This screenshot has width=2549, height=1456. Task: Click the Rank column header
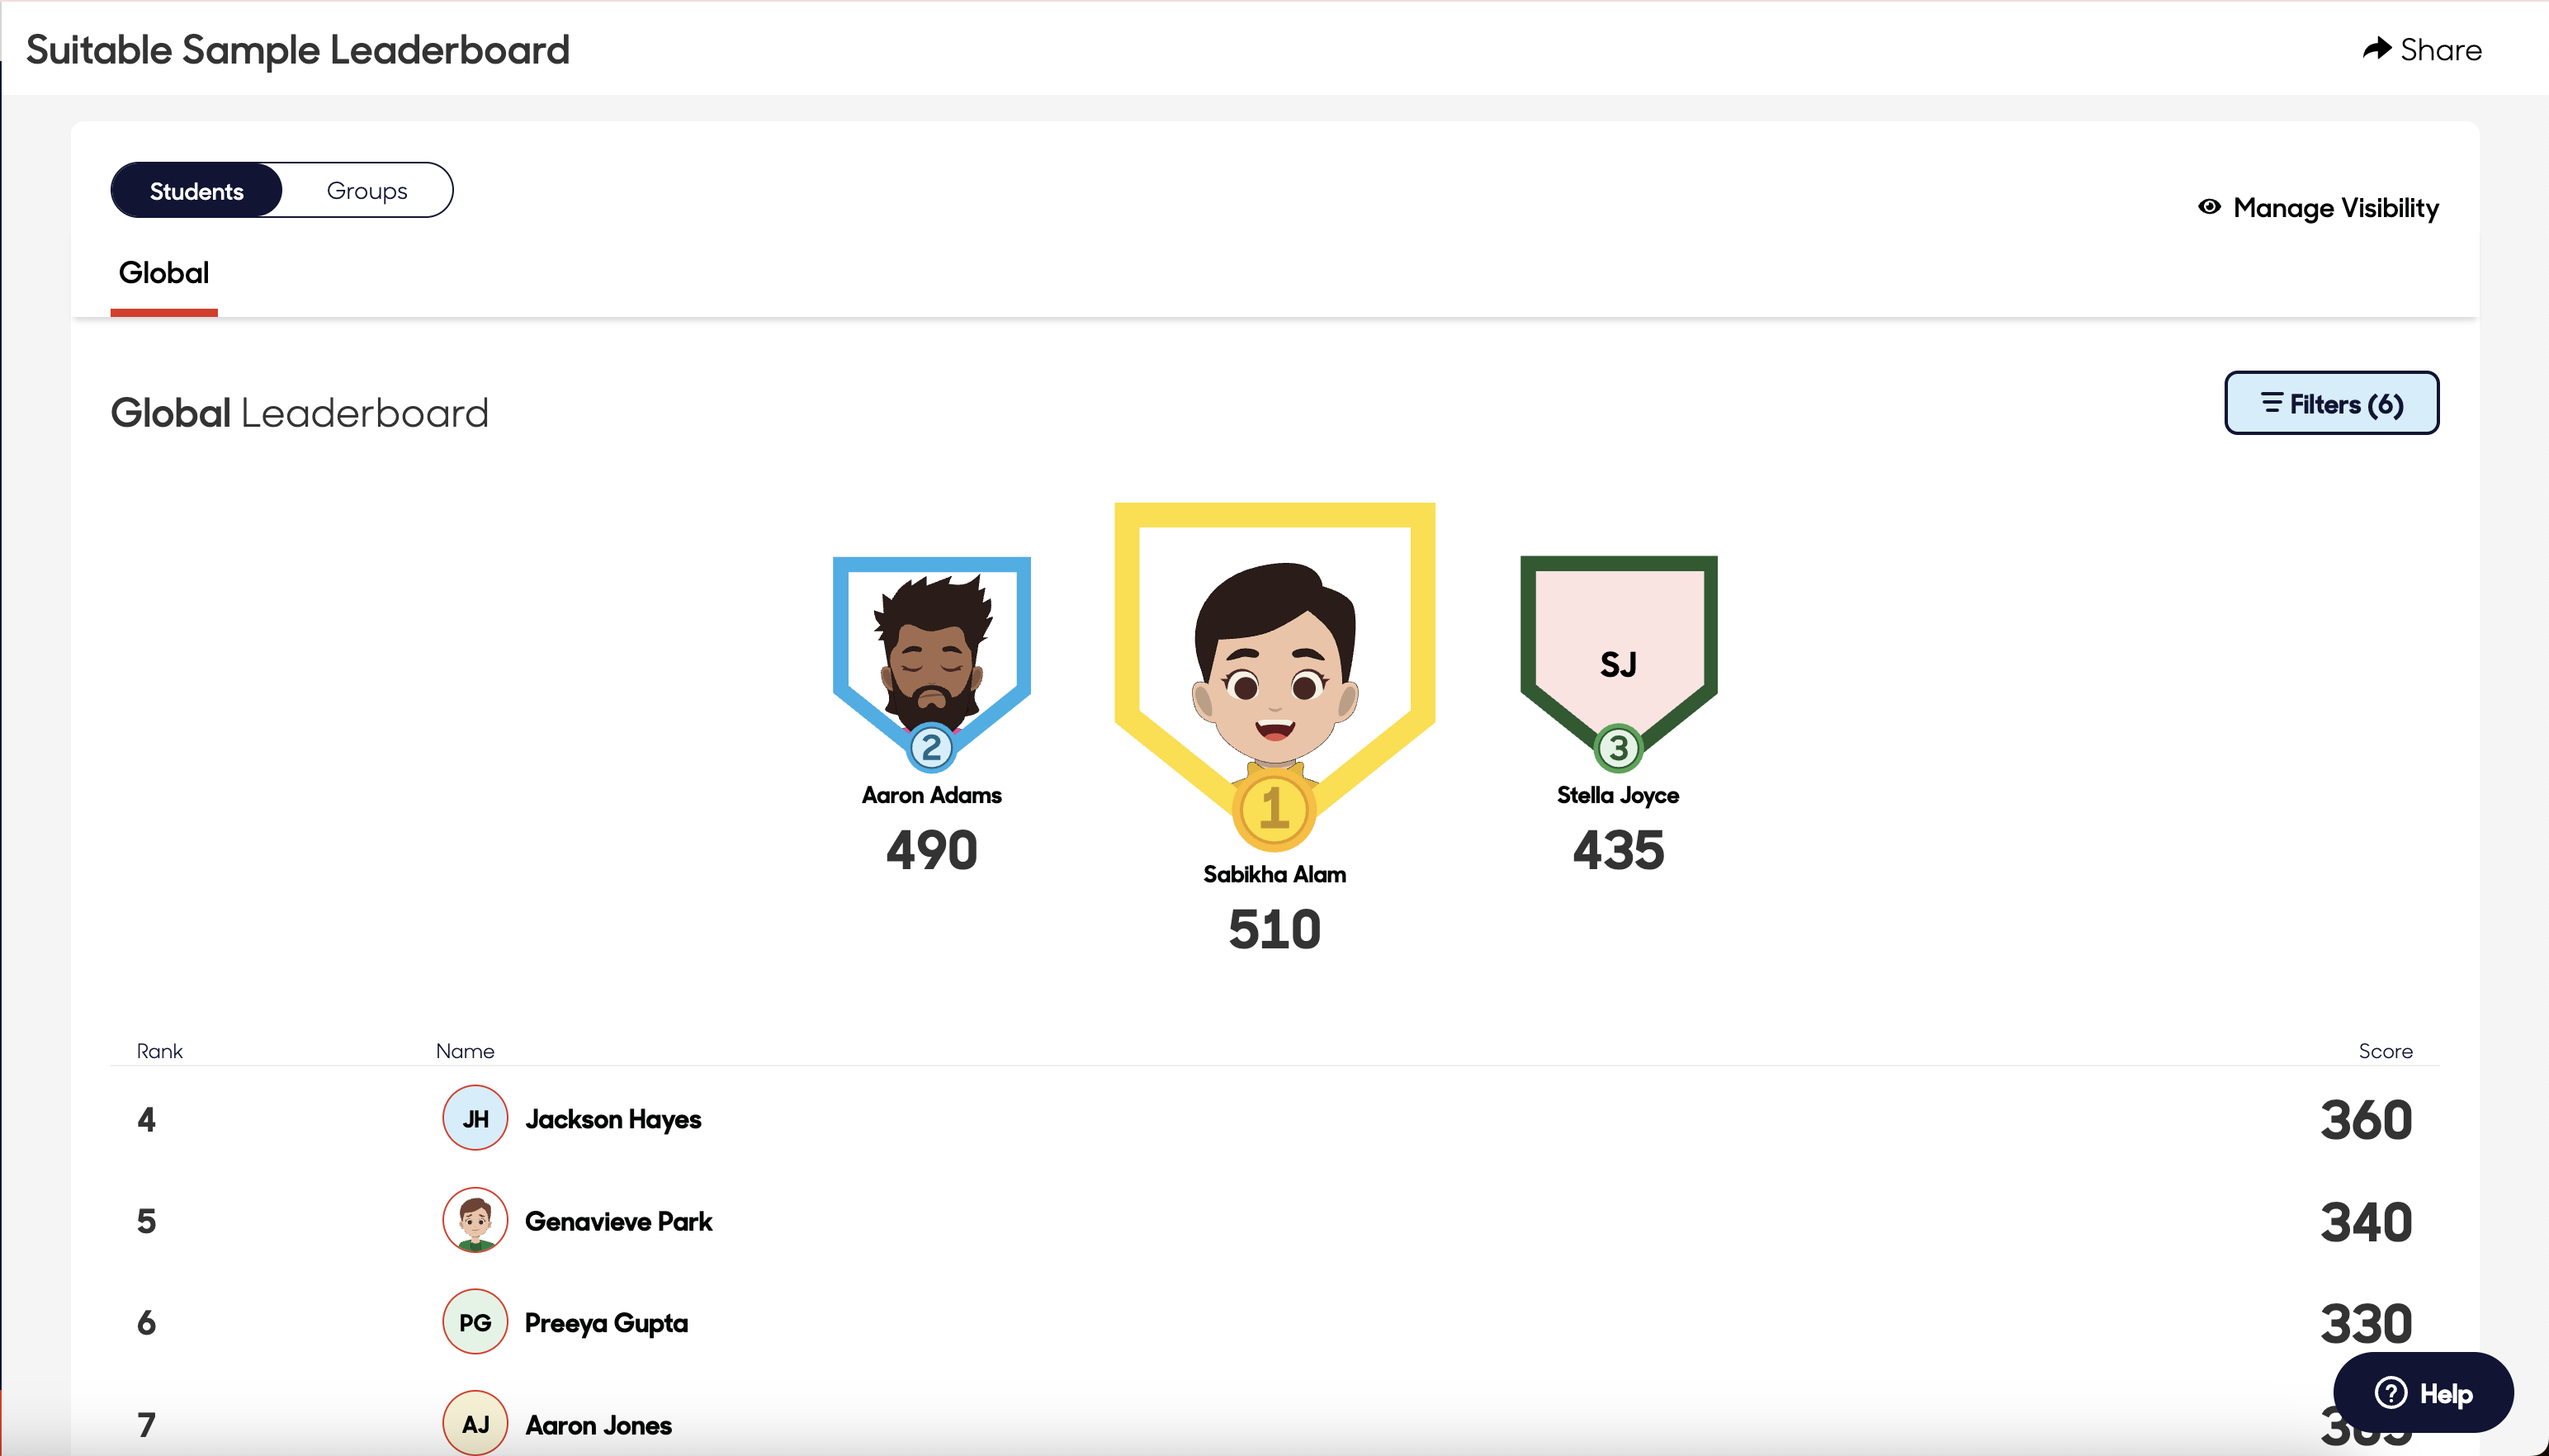[159, 1050]
